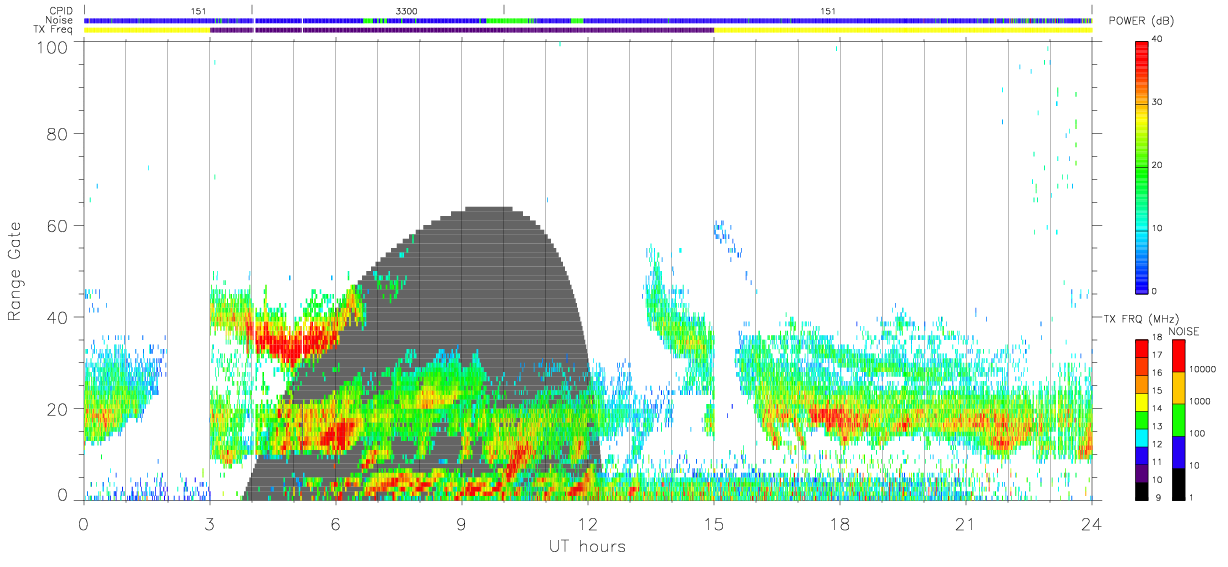The height and width of the screenshot is (567, 1228).
Task: Click the '17' label on TX FRQ legend
Action: pos(1157,354)
